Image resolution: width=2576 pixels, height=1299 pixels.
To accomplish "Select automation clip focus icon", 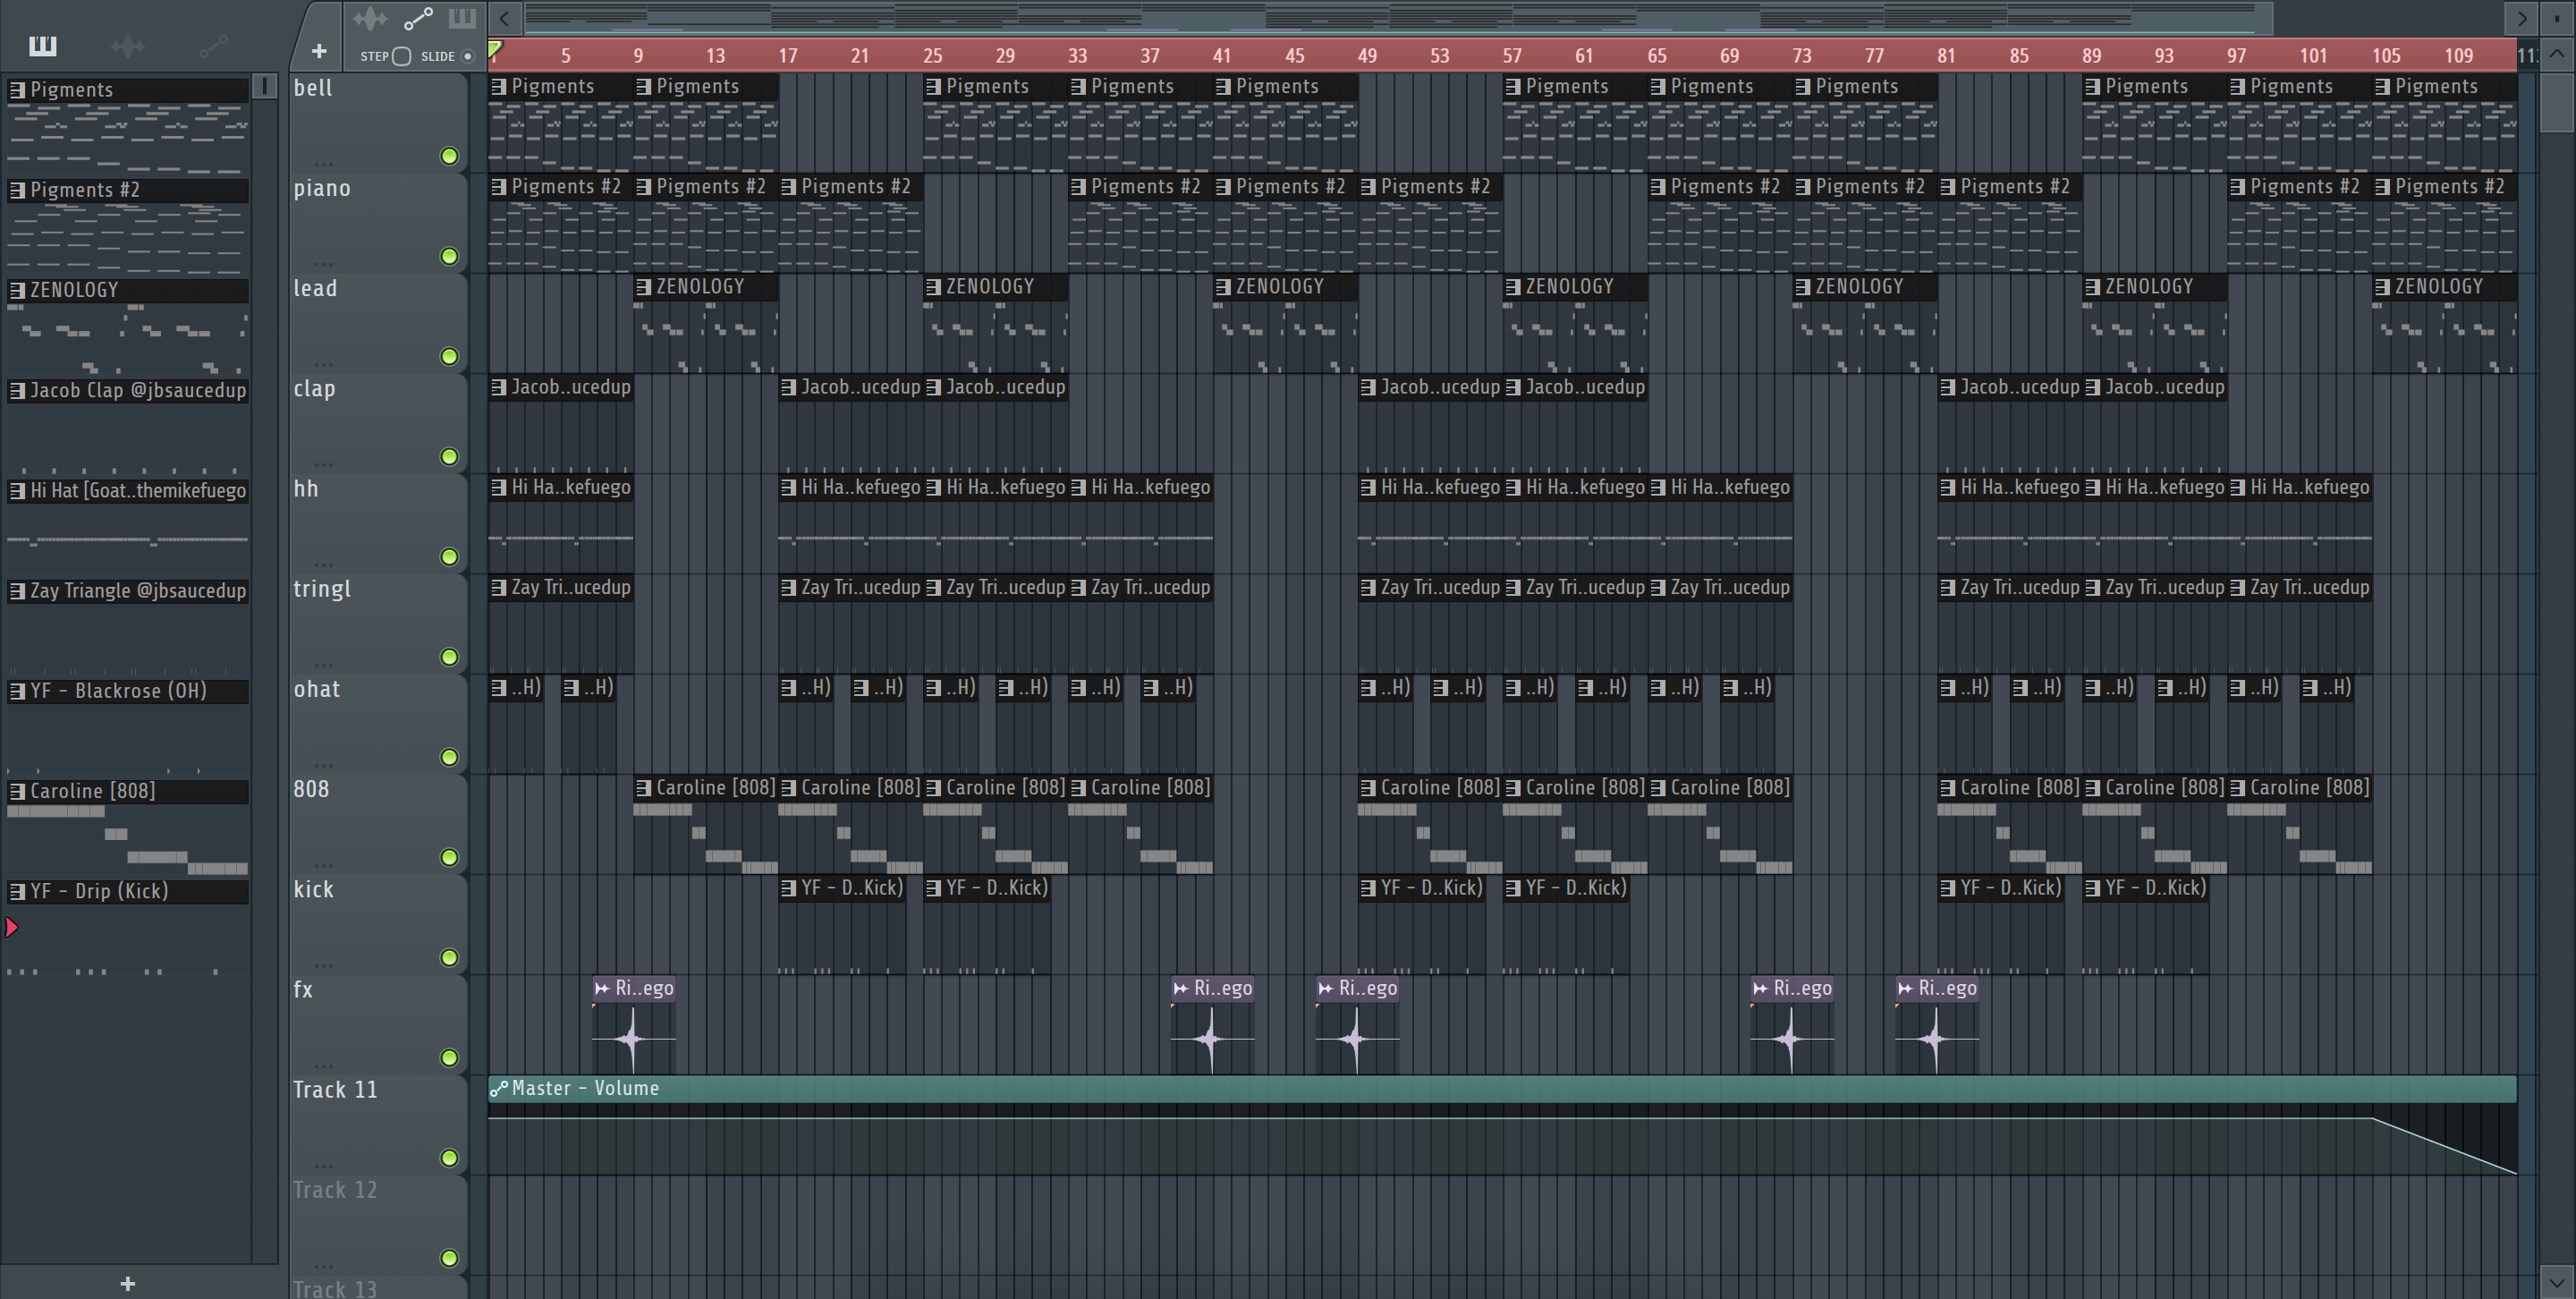I will [418, 19].
